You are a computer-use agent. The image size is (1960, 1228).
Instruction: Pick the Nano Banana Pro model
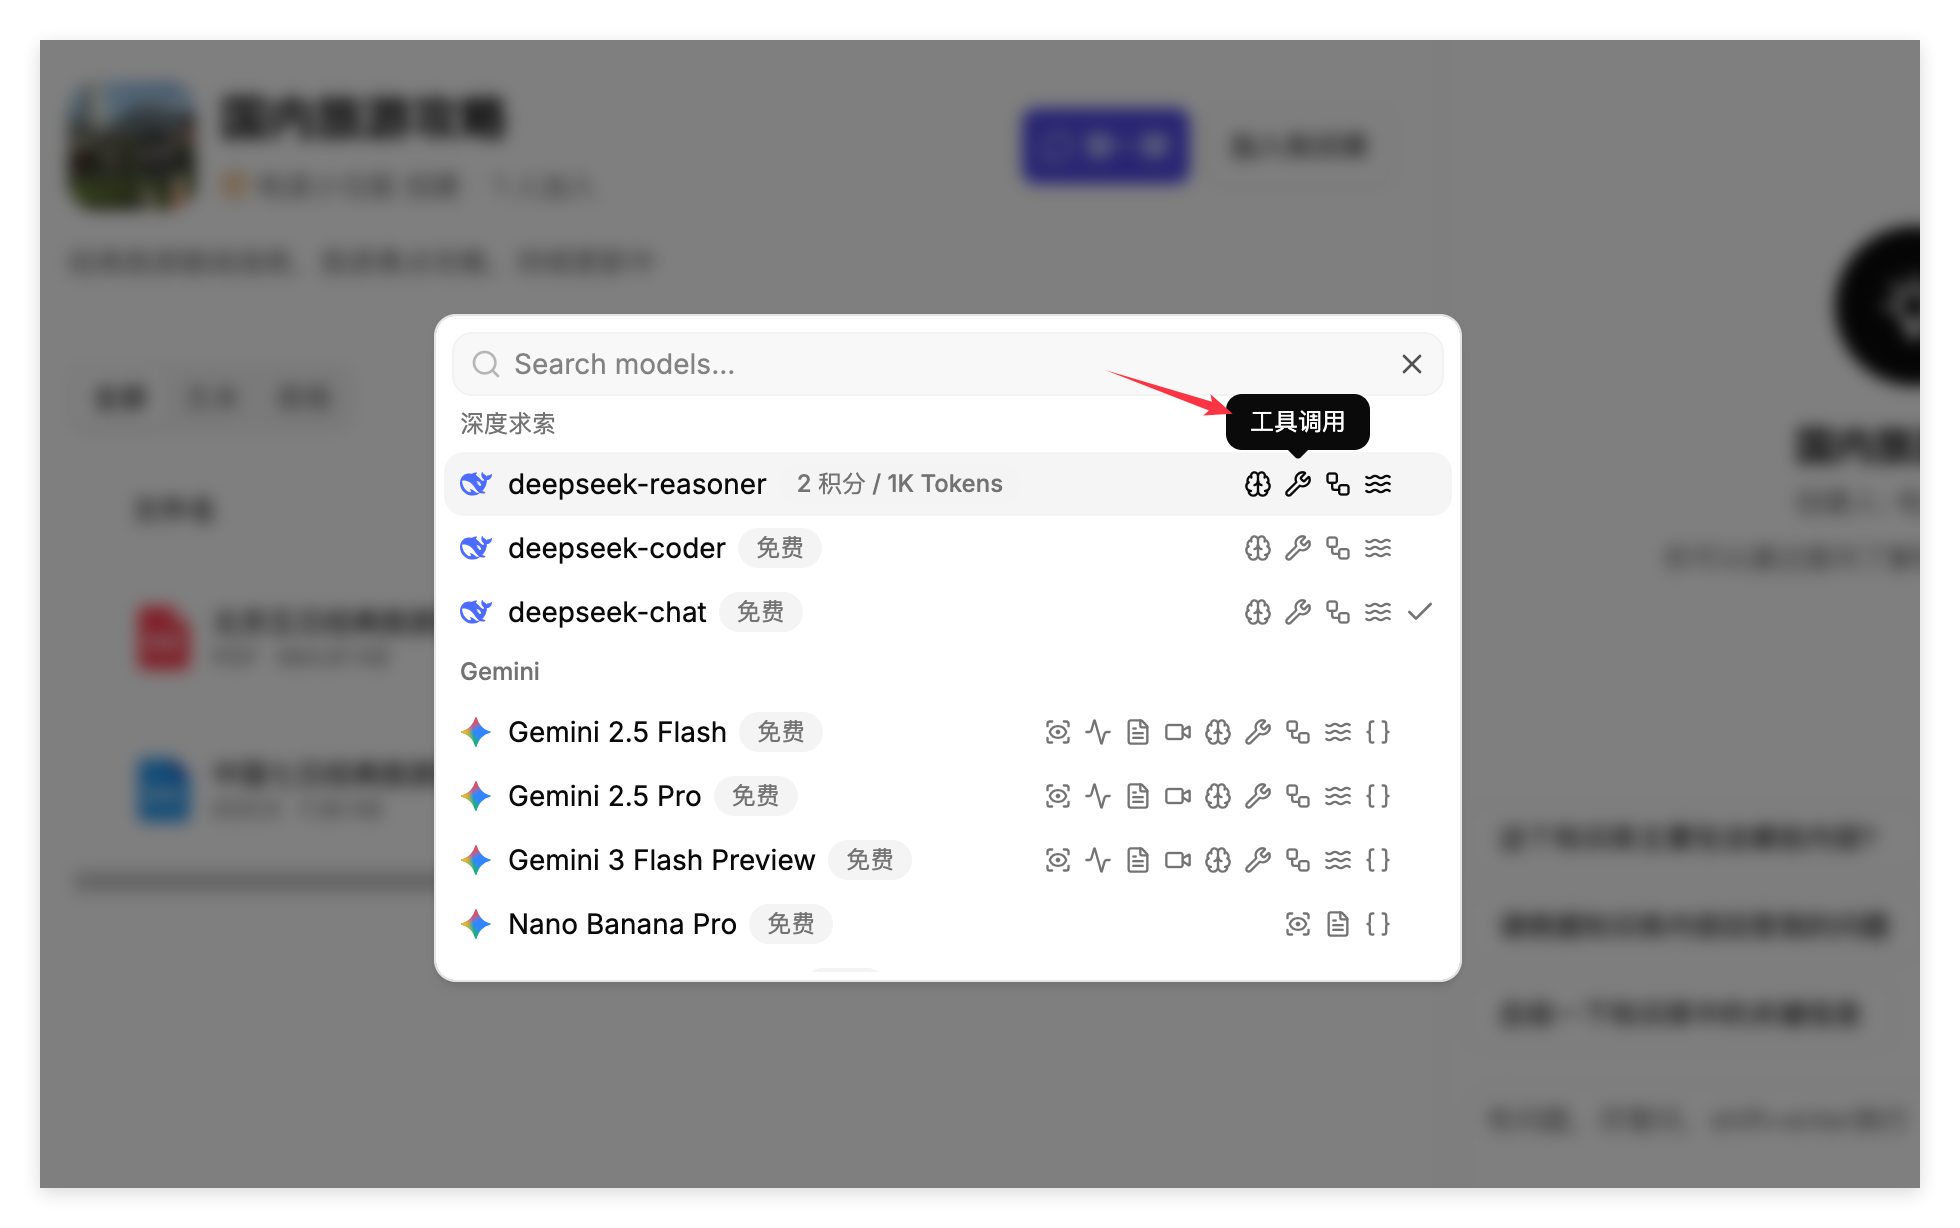947,924
